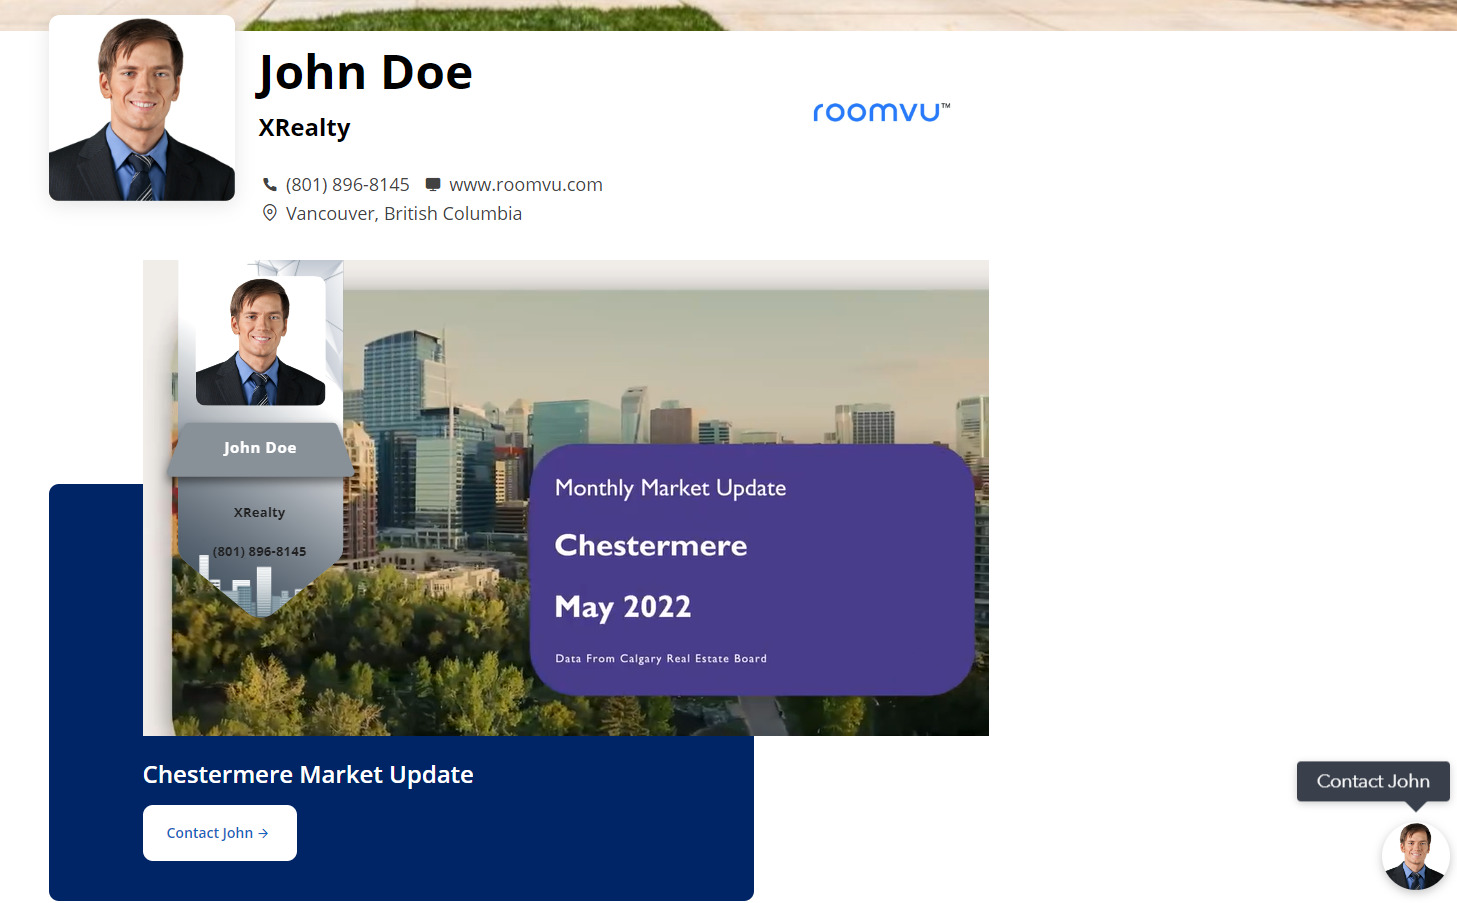Click John Doe's circular profile photo

point(141,107)
